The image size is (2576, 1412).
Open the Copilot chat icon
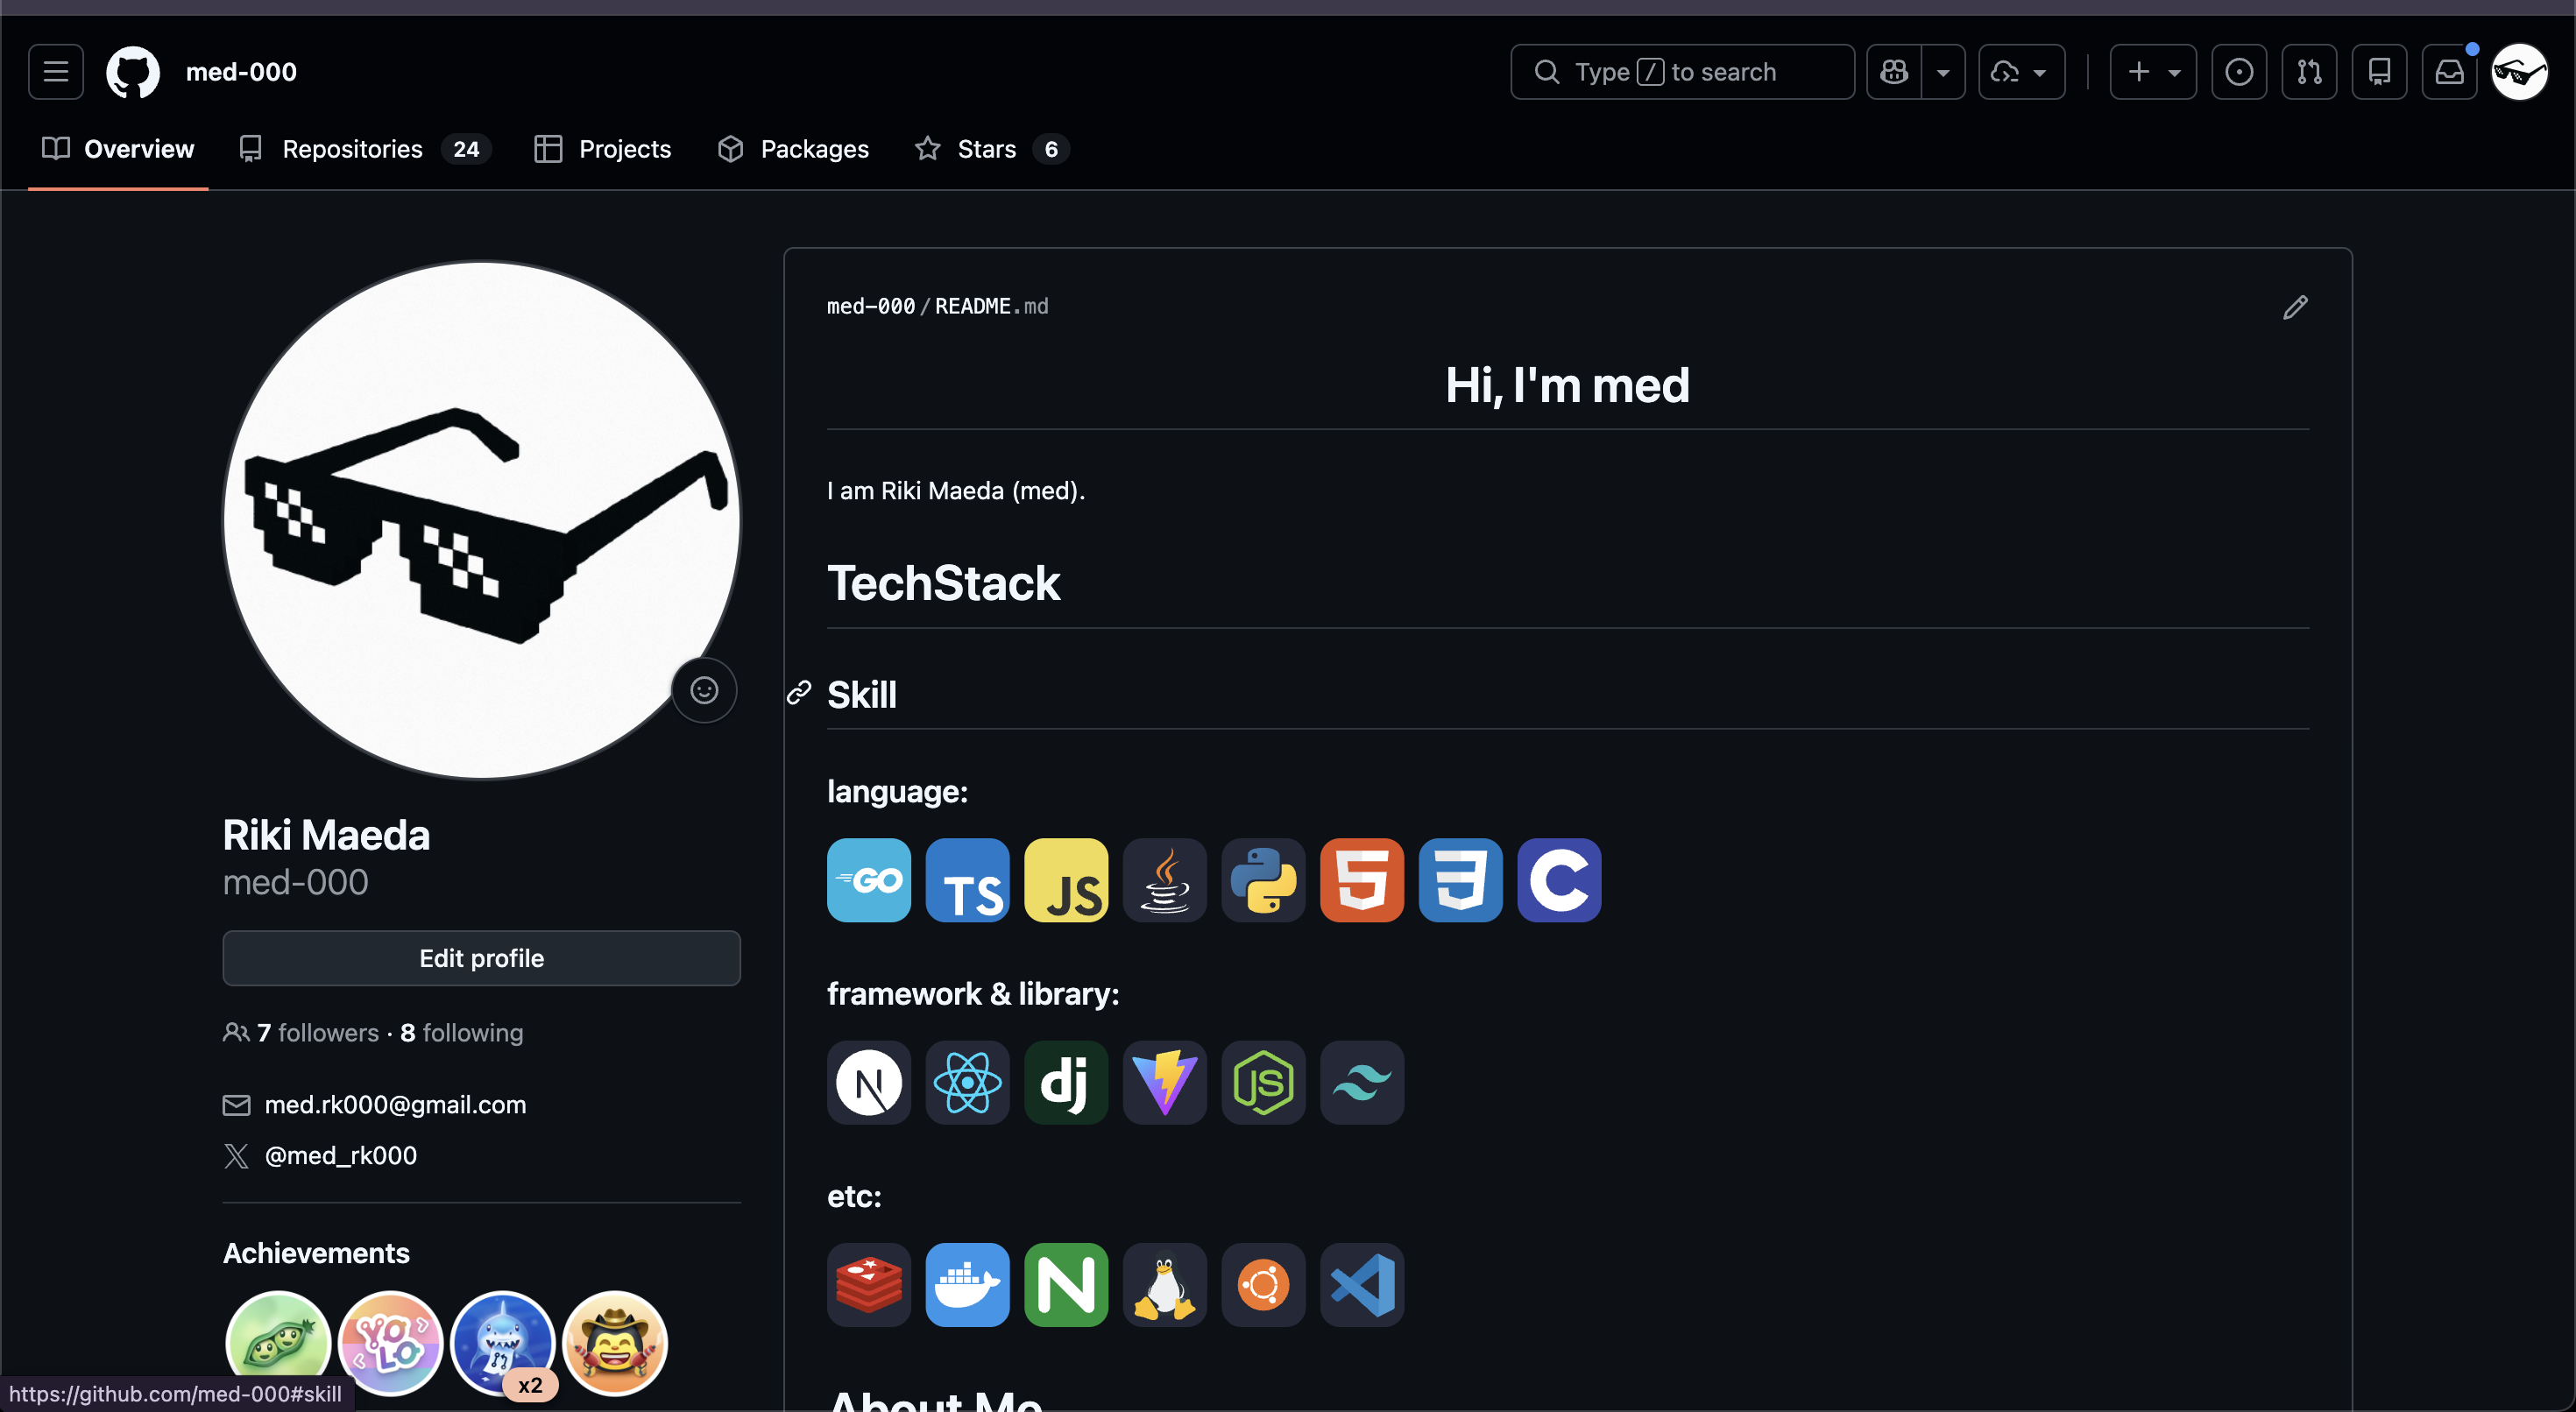[1894, 72]
